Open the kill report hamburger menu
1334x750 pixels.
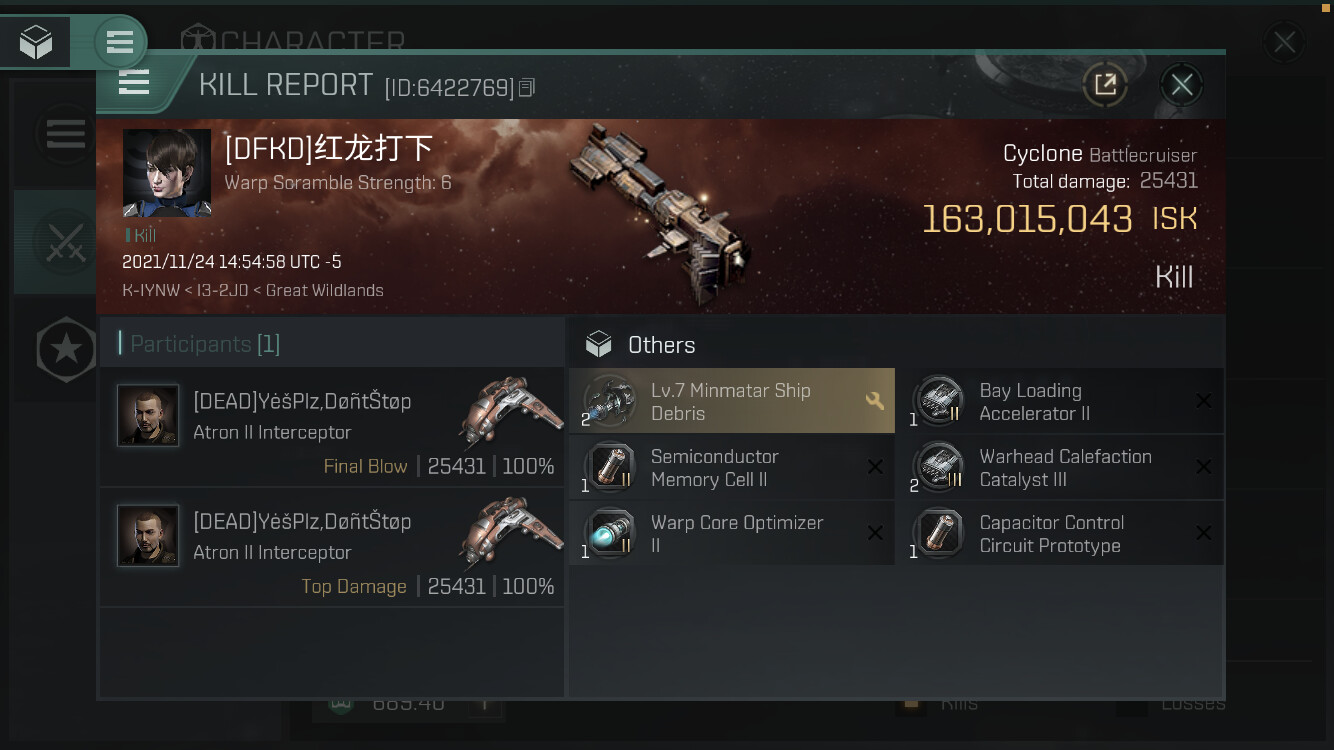coord(134,82)
